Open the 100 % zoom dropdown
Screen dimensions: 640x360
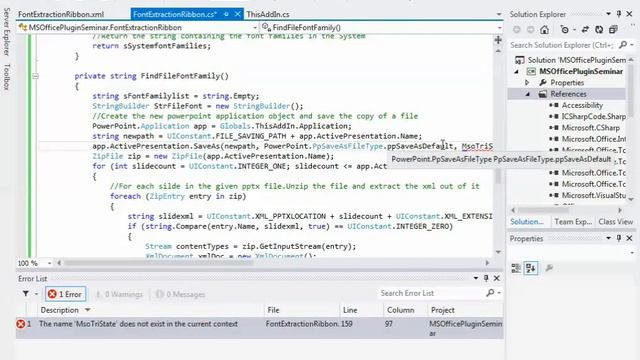49,263
